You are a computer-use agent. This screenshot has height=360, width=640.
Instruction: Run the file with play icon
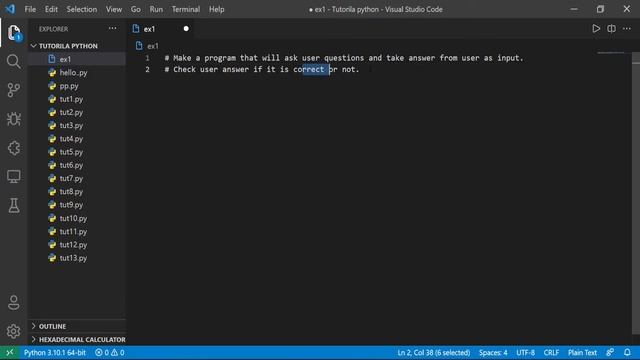pyautogui.click(x=596, y=29)
